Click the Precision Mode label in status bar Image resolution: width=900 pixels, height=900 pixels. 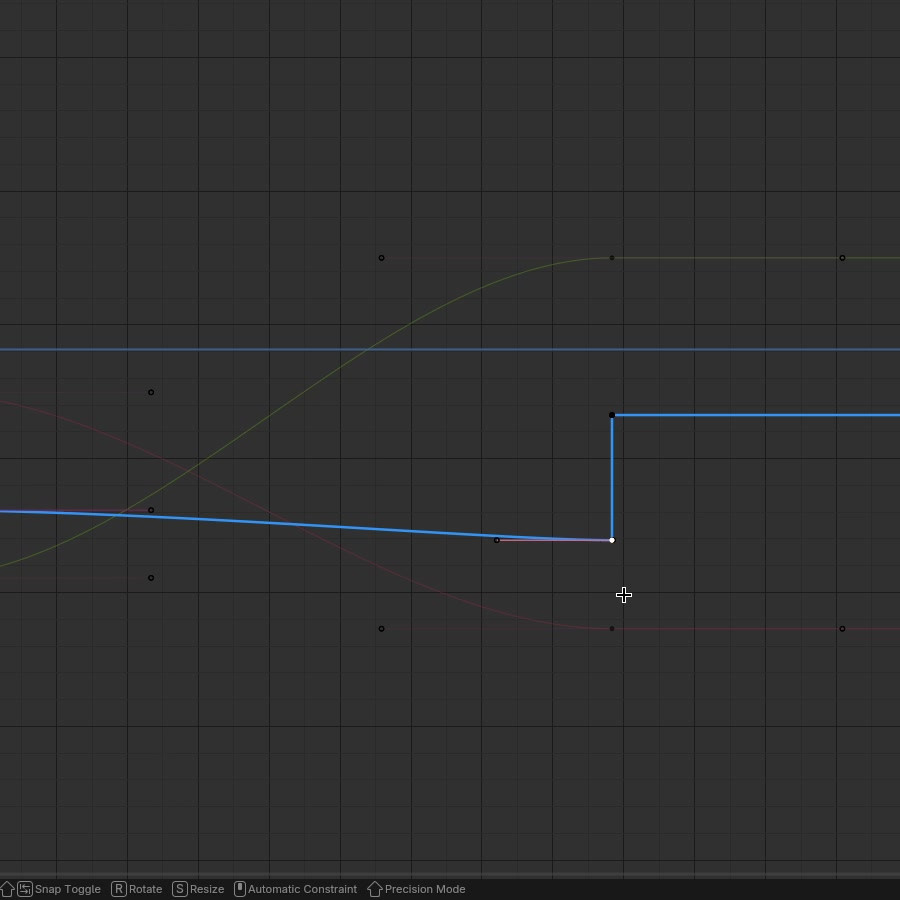tap(425, 889)
